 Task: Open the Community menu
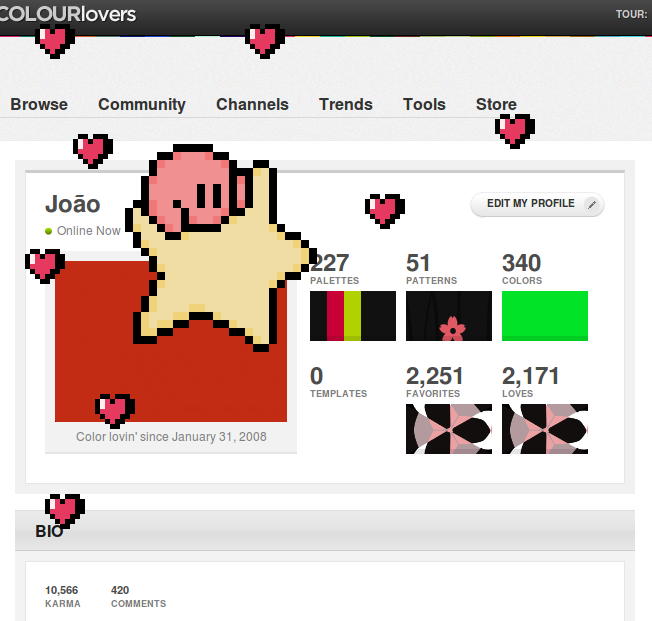pos(142,105)
